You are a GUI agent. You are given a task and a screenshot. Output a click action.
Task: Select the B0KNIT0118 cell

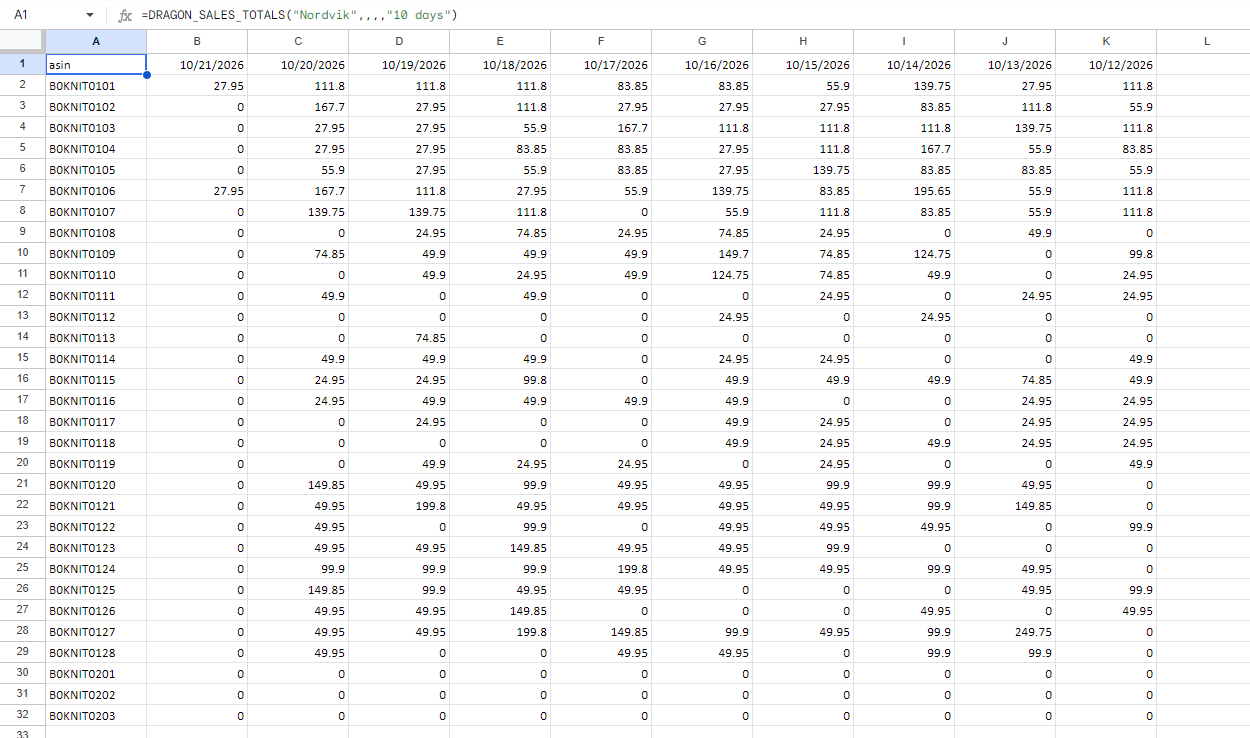point(96,442)
